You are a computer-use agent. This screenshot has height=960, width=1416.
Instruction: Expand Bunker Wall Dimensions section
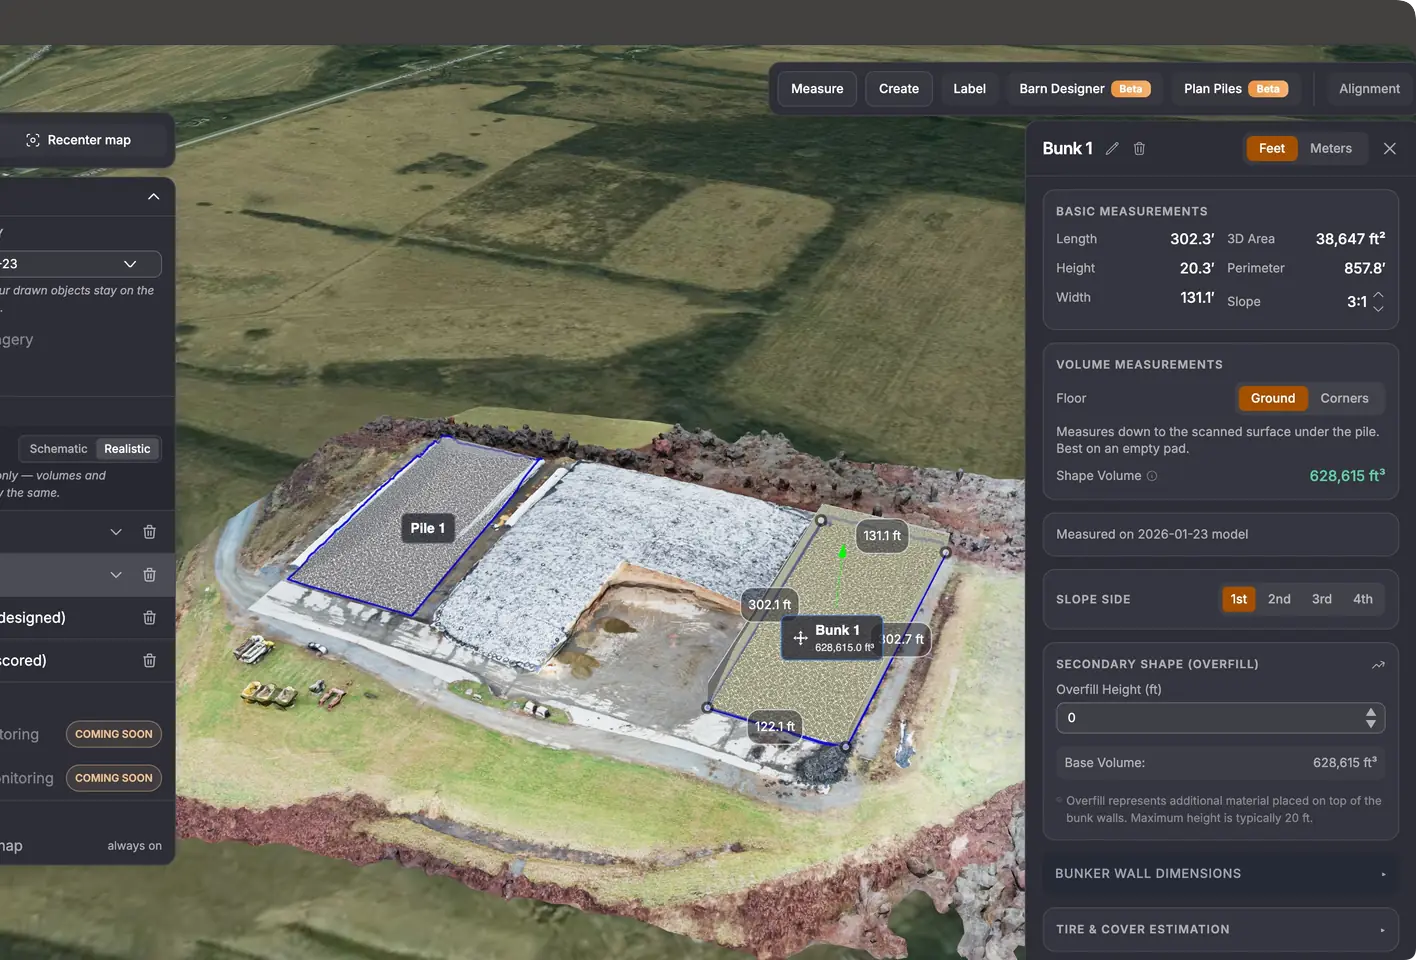click(x=1220, y=874)
